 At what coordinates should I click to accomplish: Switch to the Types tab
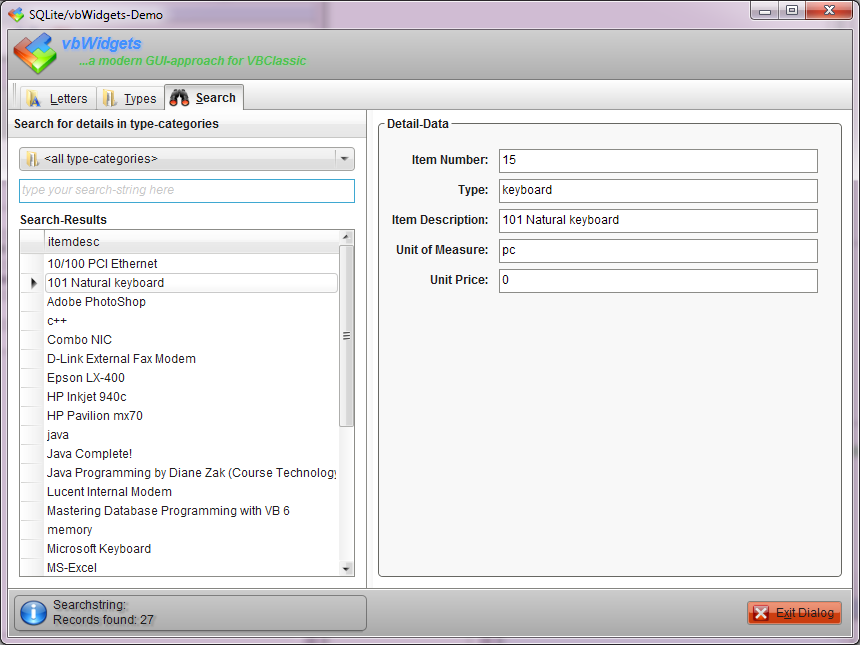pyautogui.click(x=130, y=98)
